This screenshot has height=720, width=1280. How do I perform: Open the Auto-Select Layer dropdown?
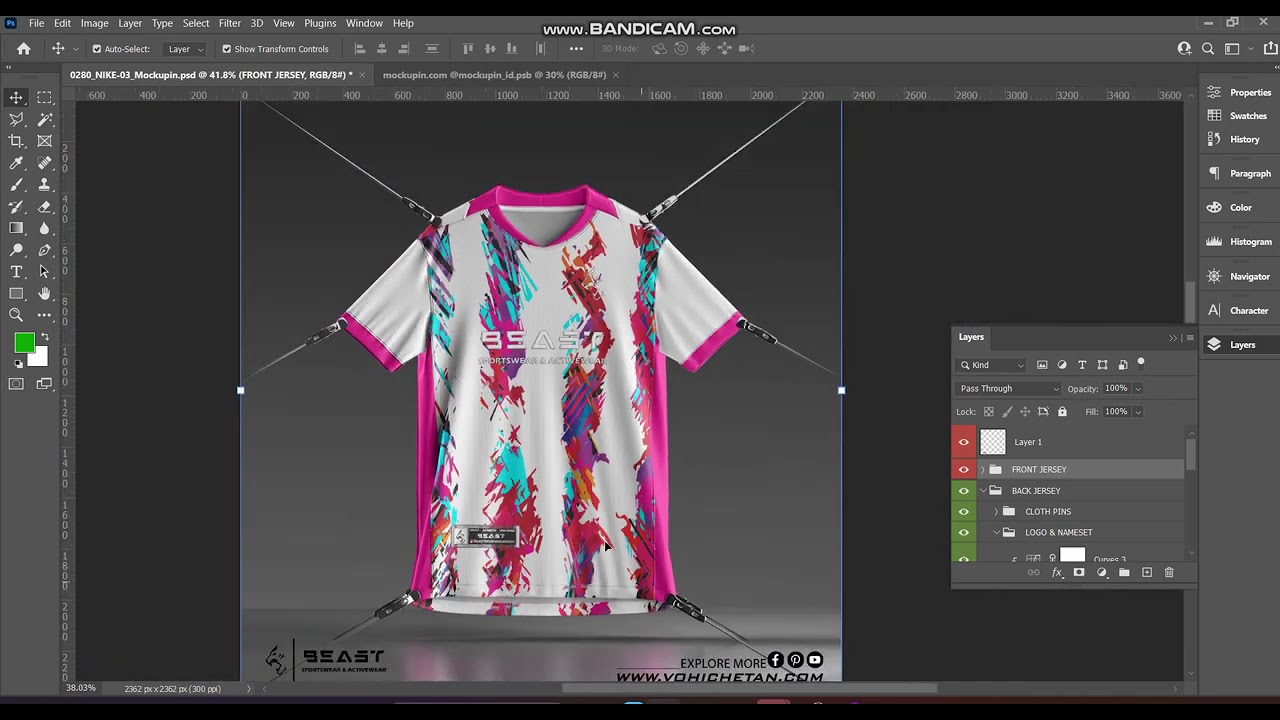click(186, 48)
